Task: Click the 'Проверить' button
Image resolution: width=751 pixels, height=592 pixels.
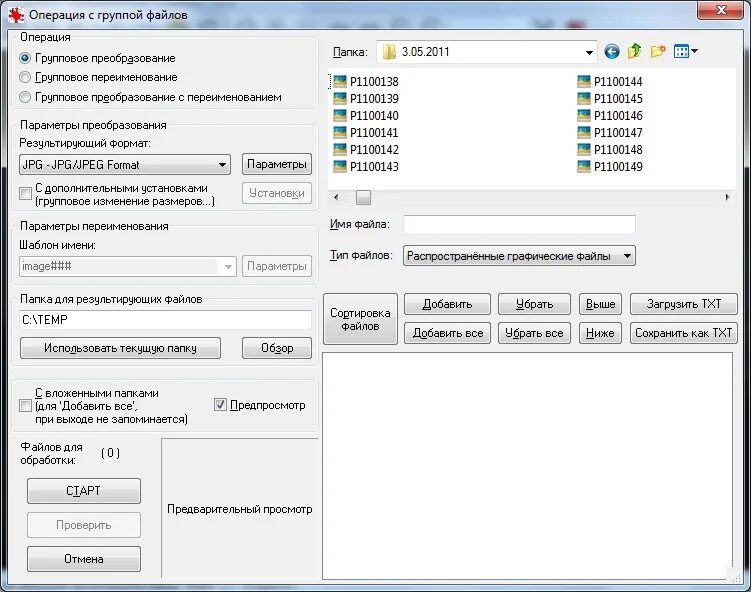Action: (x=84, y=525)
